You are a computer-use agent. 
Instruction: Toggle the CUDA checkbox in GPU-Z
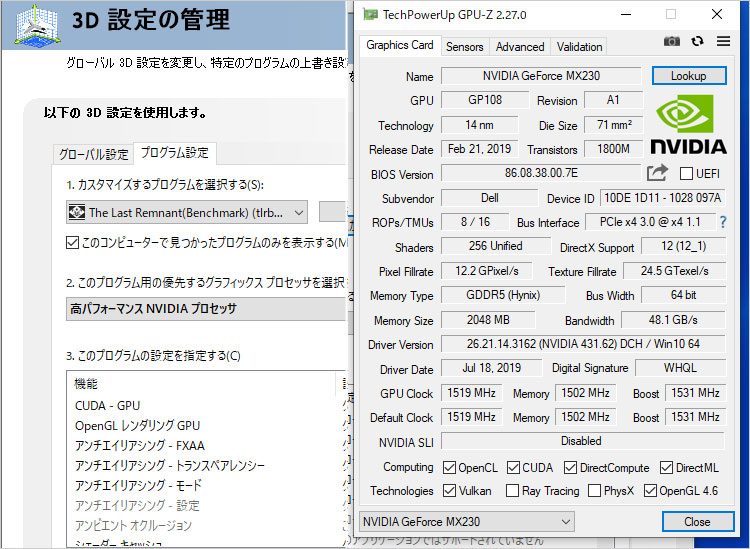pos(513,467)
